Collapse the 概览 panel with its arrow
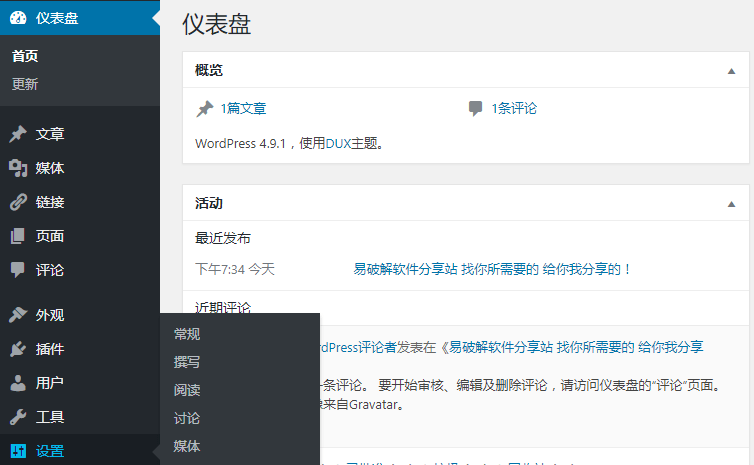 click(731, 71)
